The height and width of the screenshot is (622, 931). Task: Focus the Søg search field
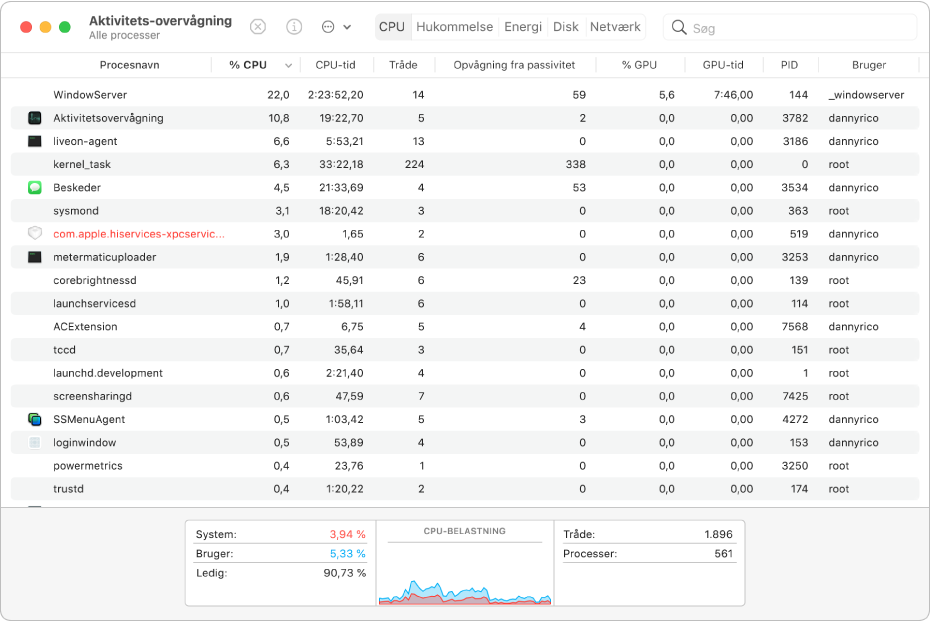(x=790, y=28)
